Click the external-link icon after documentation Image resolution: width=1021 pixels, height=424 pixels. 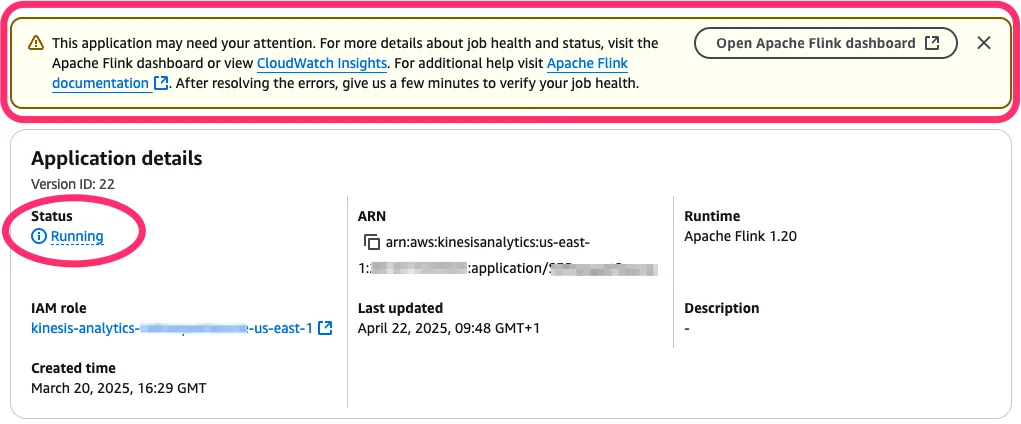[x=161, y=83]
